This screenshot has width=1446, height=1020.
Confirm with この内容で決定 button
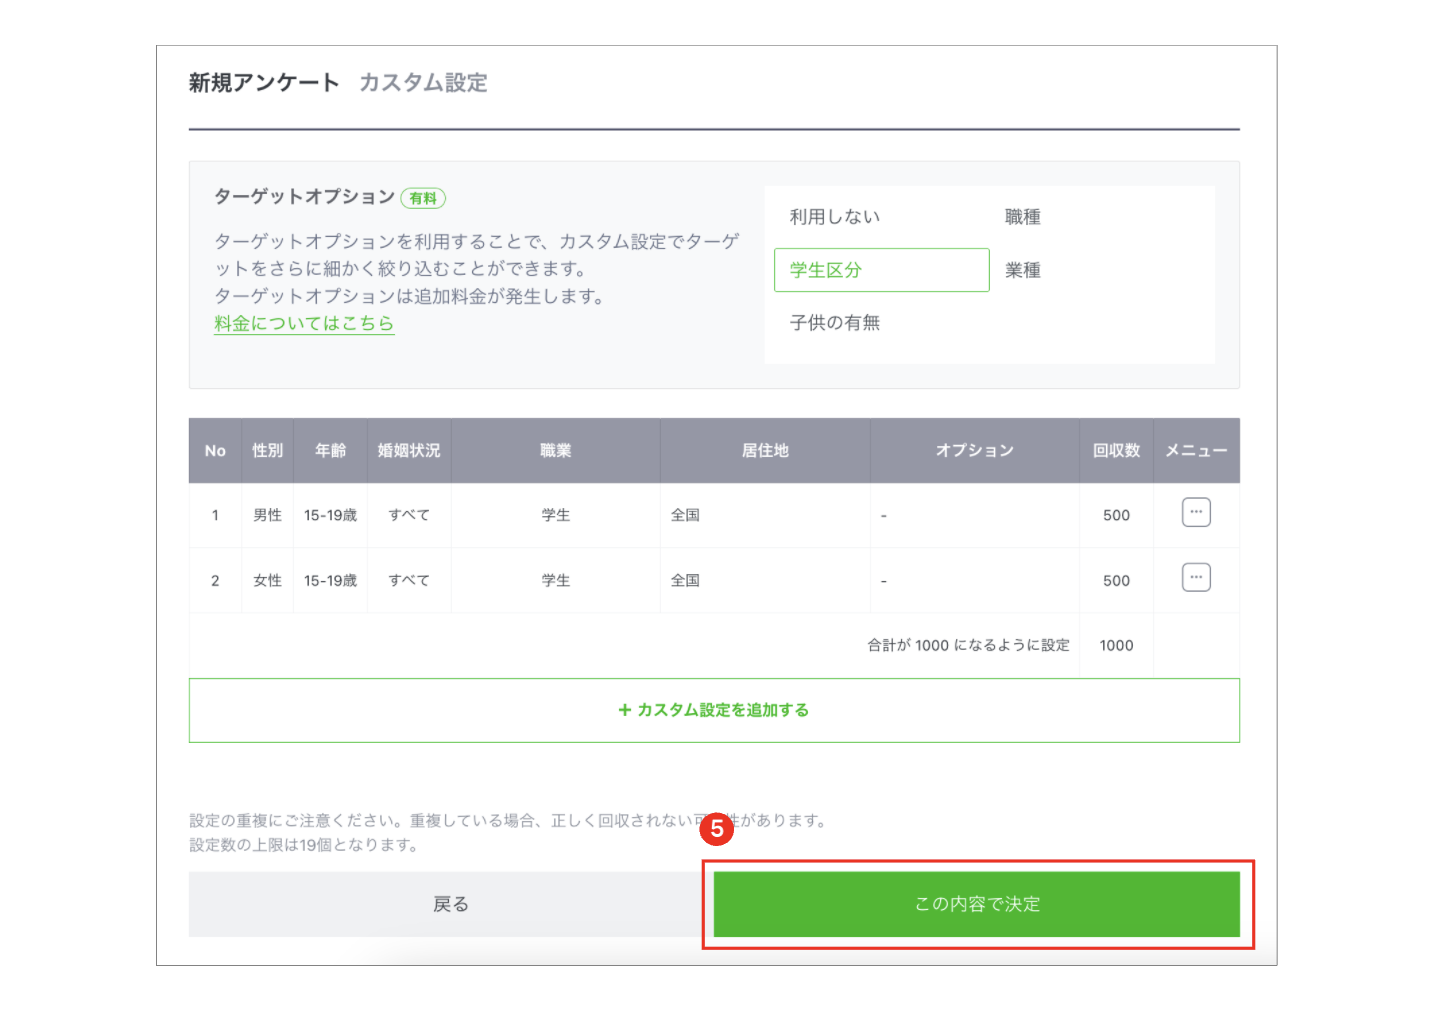point(977,904)
